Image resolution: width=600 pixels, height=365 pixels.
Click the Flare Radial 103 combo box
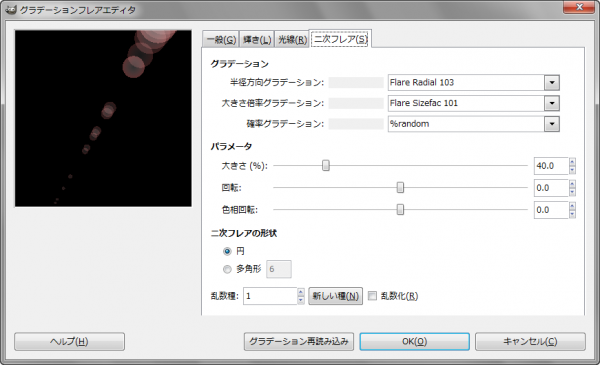[474, 83]
